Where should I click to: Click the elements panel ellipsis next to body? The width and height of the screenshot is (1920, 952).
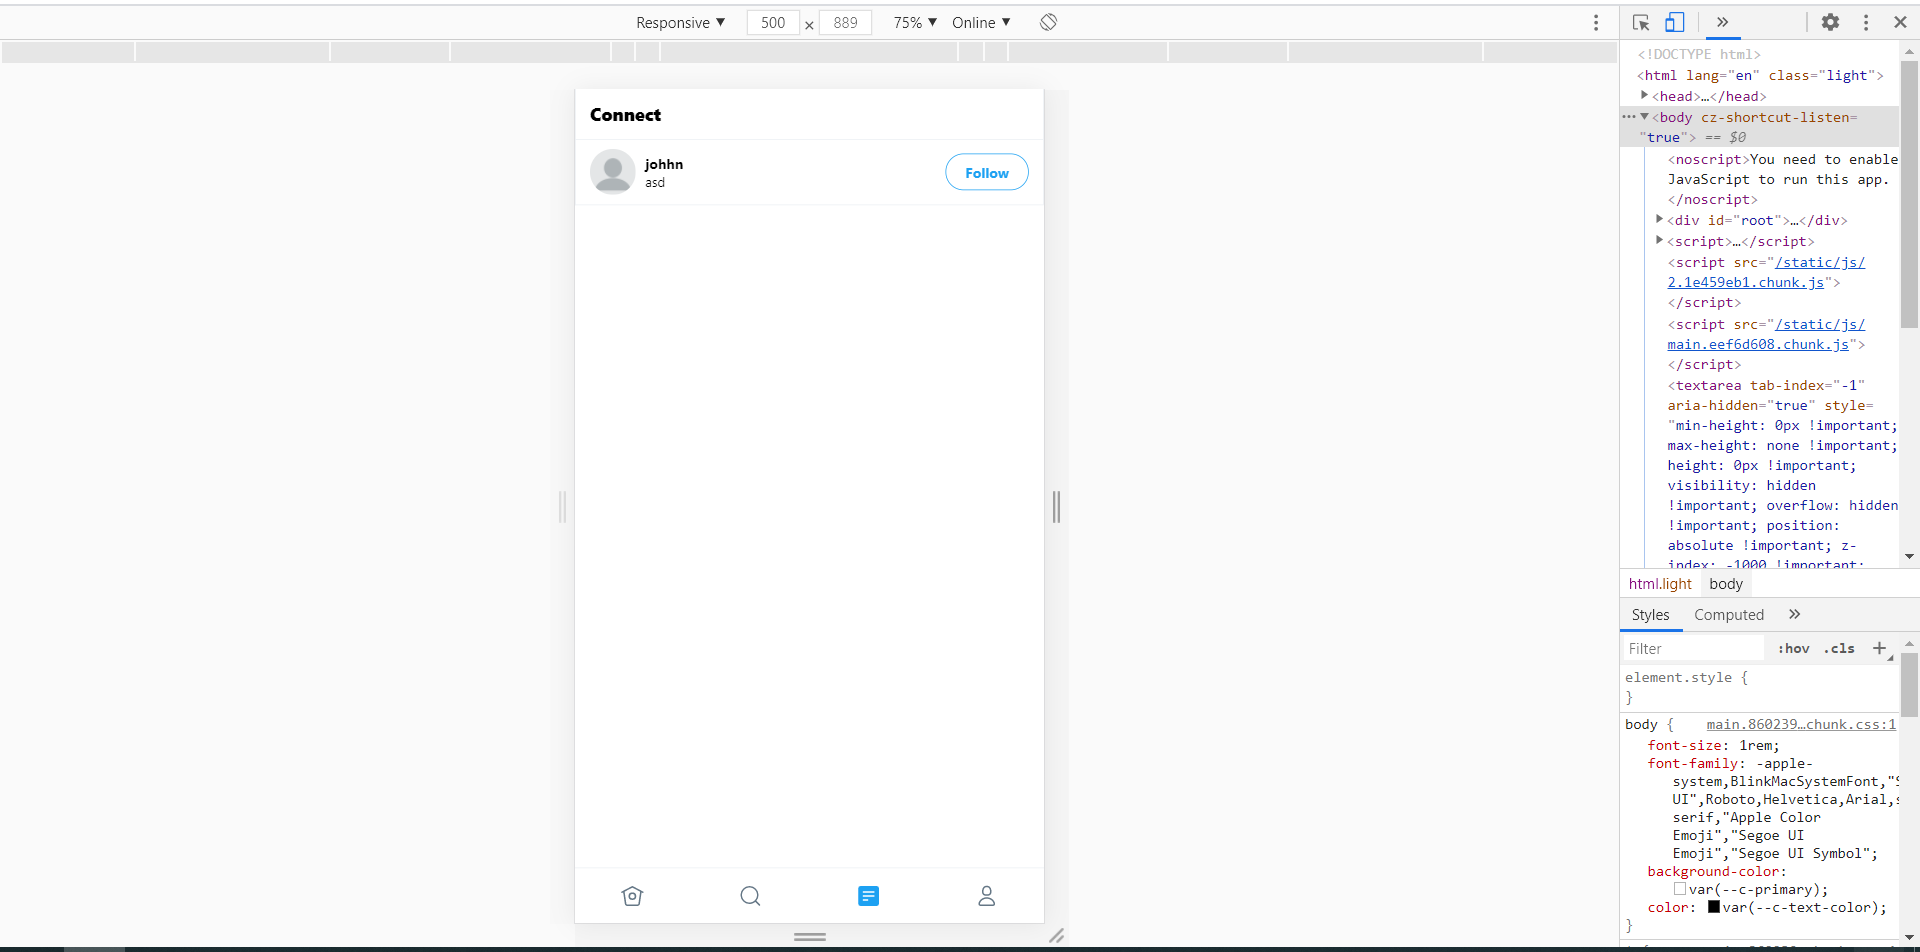[x=1629, y=117]
